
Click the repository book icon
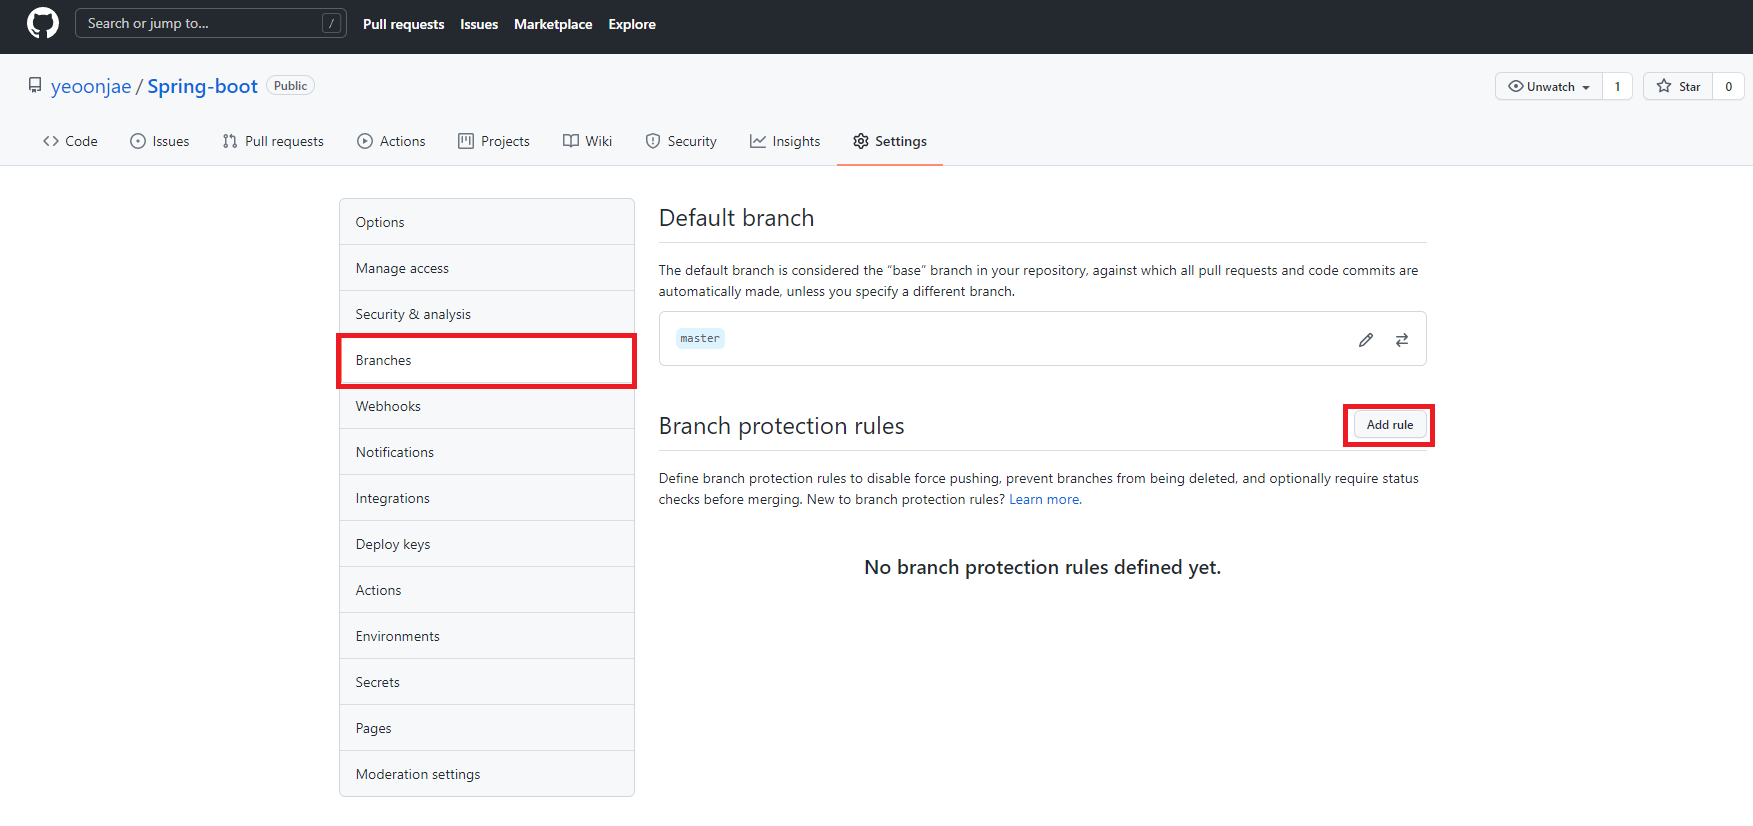coord(35,85)
